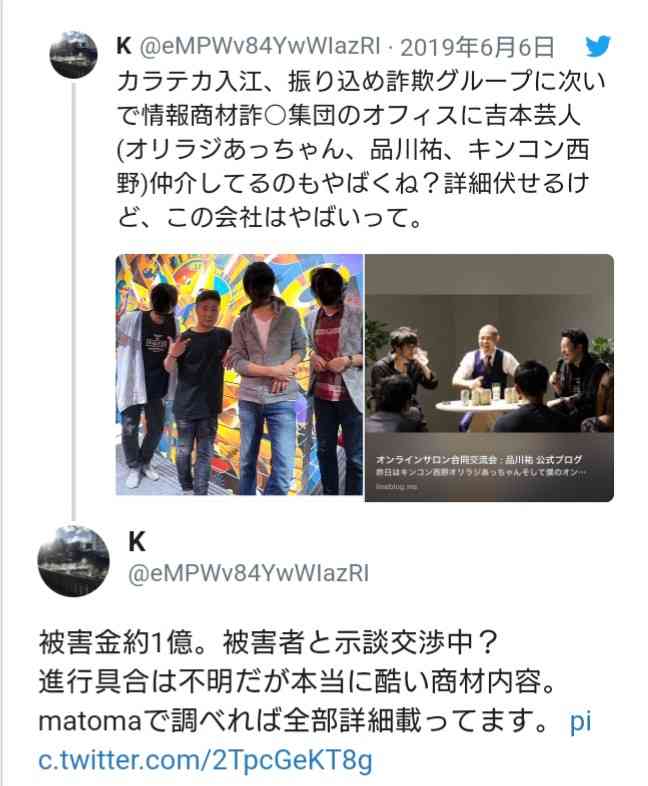
Task: Open the @eMPWv84YwWIazRI handle in top tweet
Action: point(260,46)
